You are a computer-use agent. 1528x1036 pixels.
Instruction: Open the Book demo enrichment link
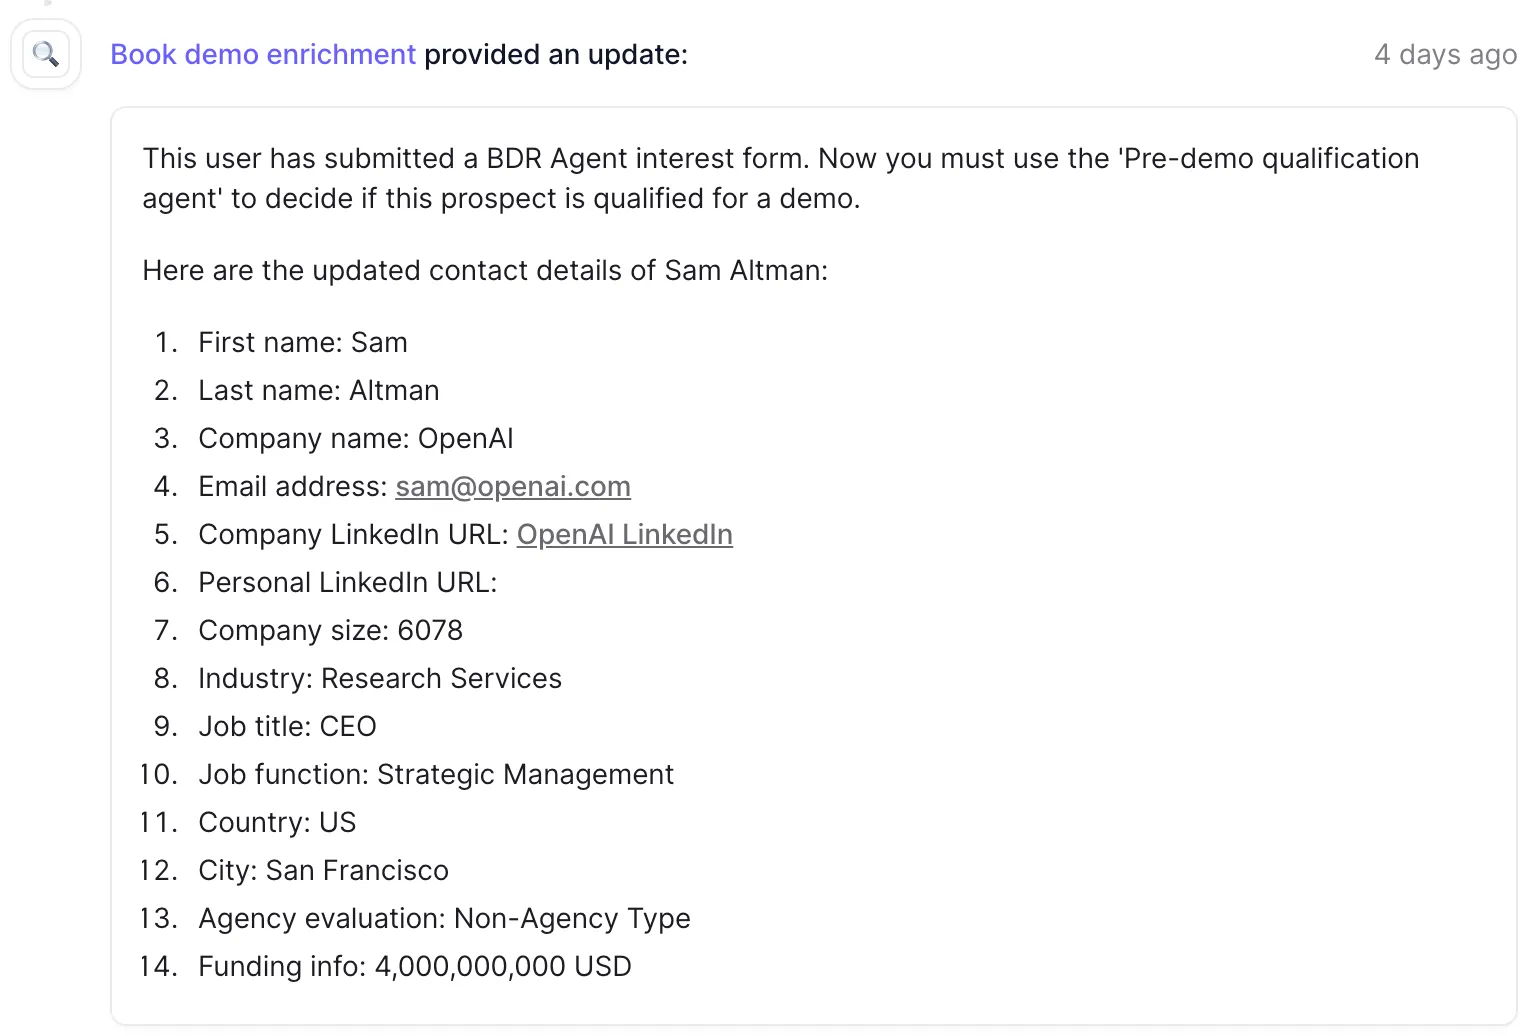[x=262, y=54]
